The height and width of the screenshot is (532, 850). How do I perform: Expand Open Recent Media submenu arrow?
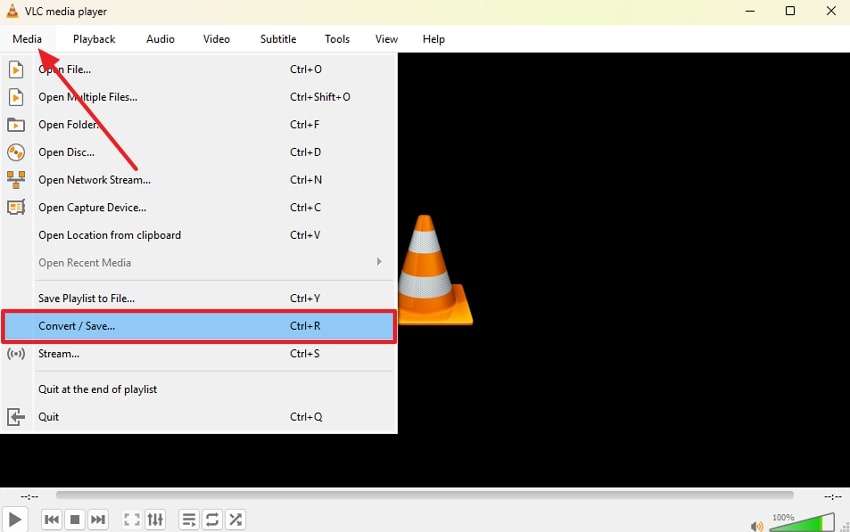379,262
